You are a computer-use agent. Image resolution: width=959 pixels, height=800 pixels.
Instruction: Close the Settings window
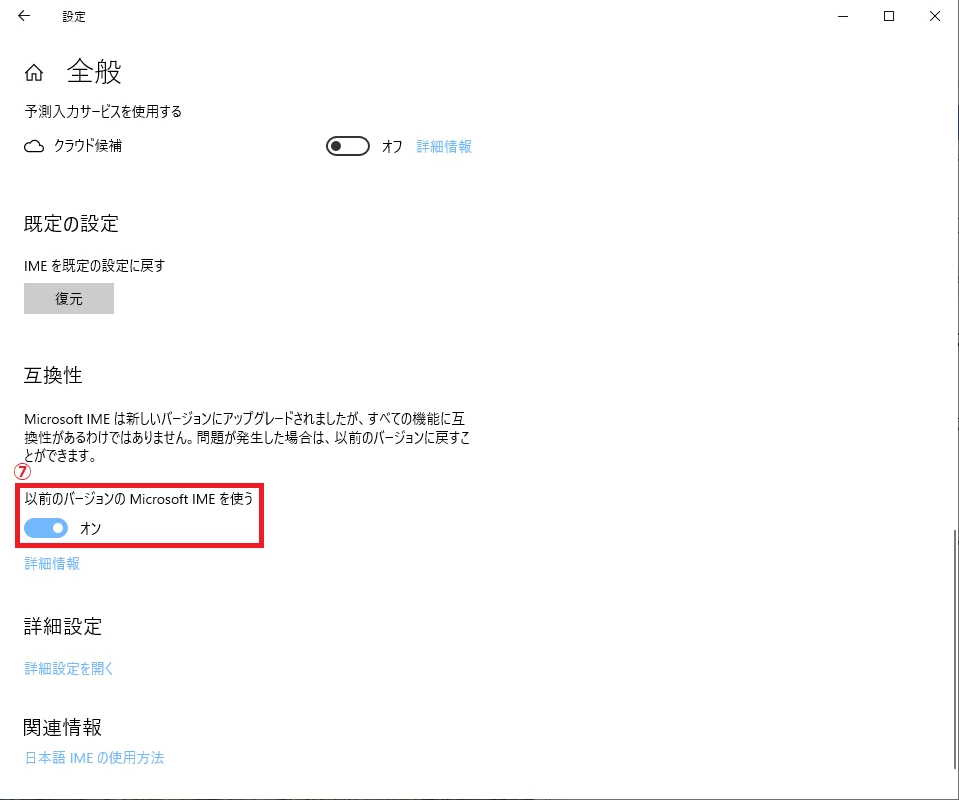[x=935, y=17]
